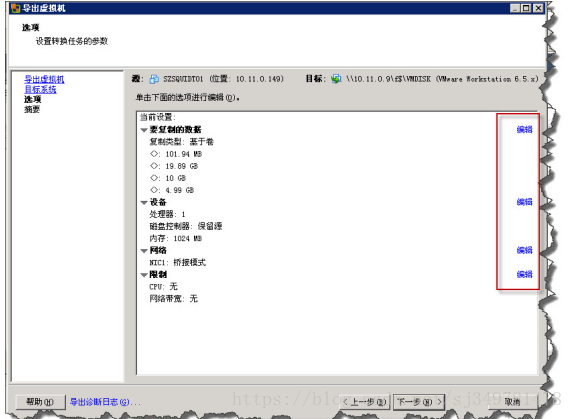Open the 导出虚拟机 step in the sidebar

[44, 79]
